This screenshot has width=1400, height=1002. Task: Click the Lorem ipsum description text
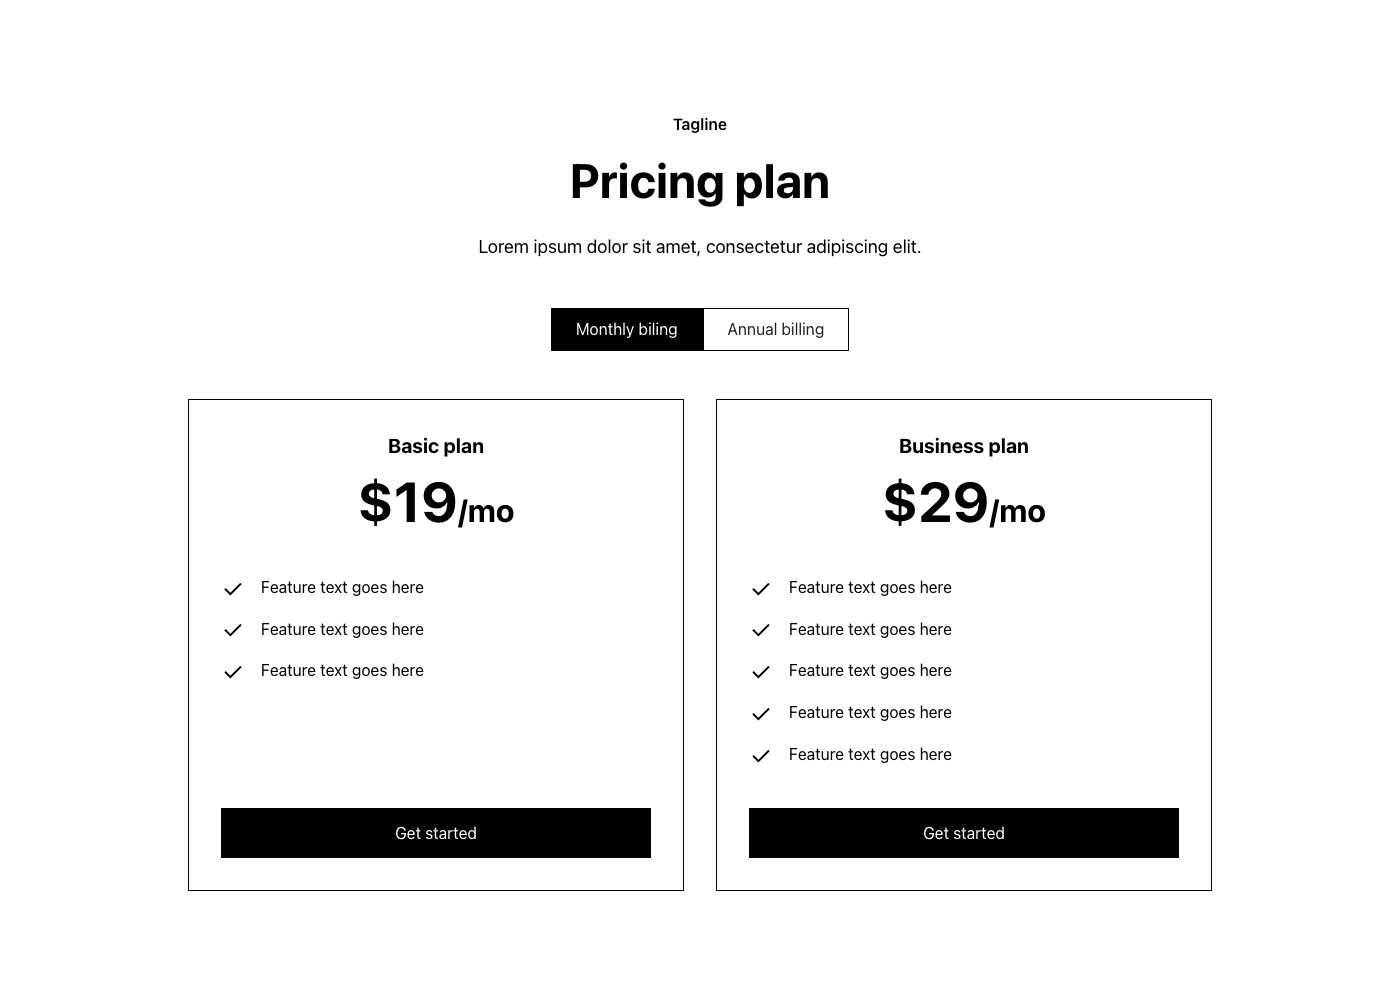pos(700,247)
